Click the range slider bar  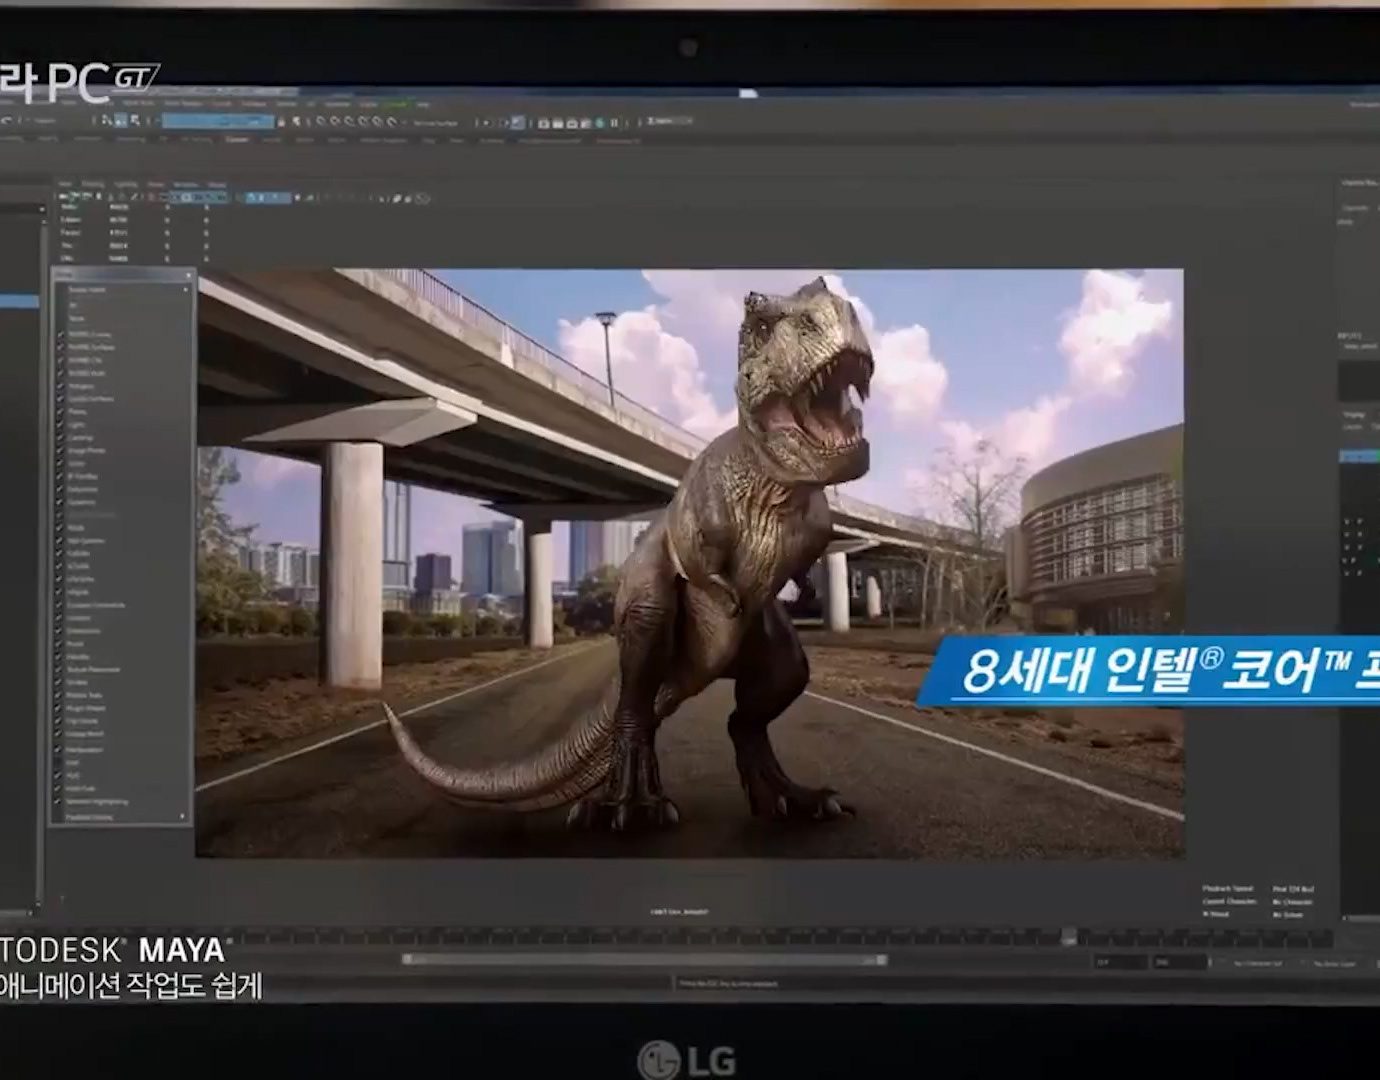(x=645, y=960)
